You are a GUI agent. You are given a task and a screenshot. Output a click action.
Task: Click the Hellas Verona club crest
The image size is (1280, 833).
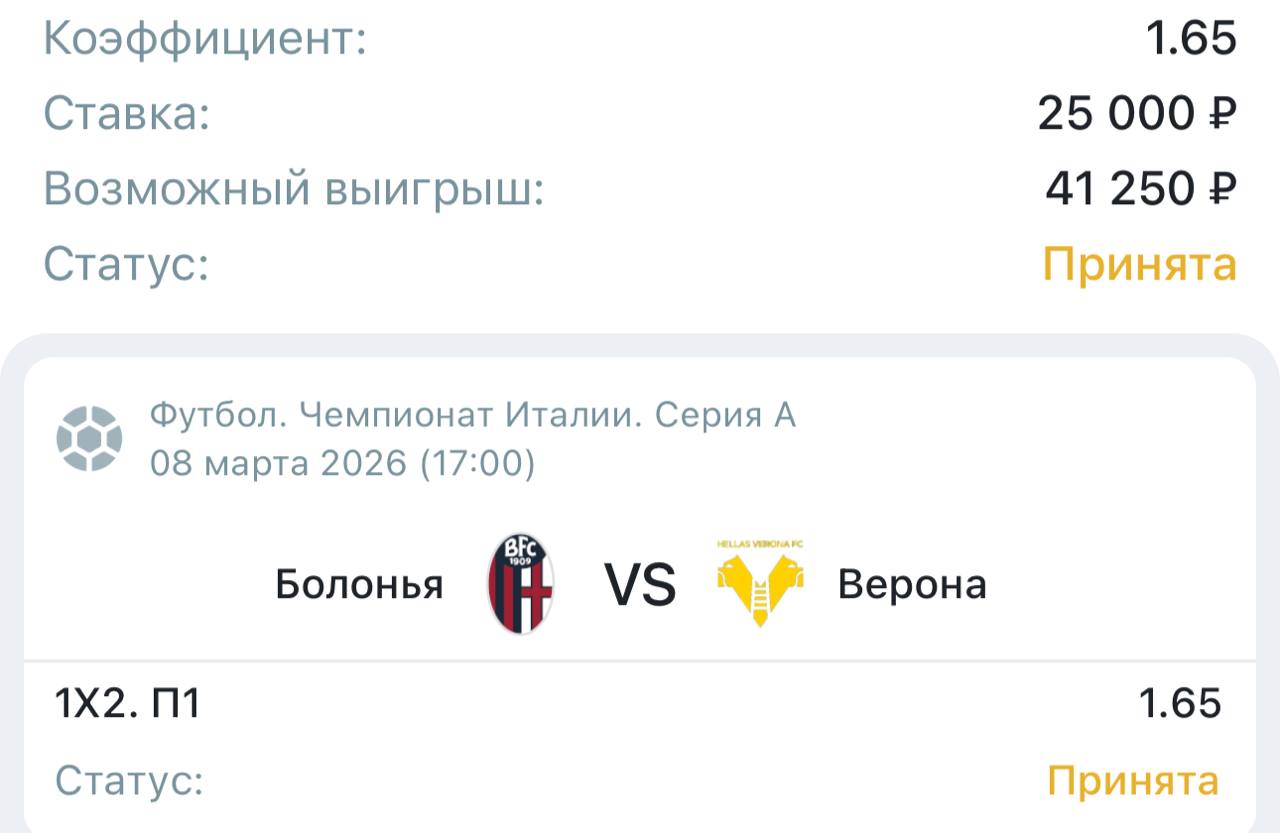pyautogui.click(x=761, y=584)
